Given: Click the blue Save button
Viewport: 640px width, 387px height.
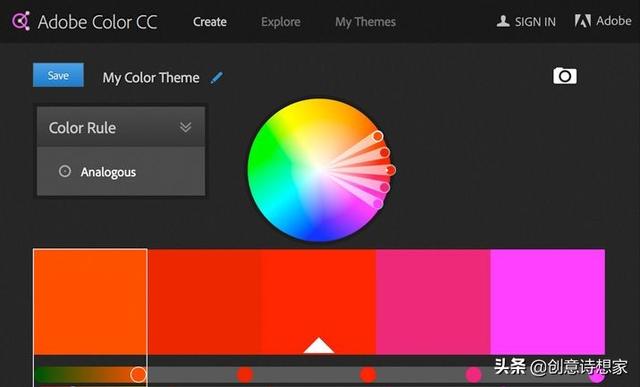Looking at the screenshot, I should click(58, 75).
